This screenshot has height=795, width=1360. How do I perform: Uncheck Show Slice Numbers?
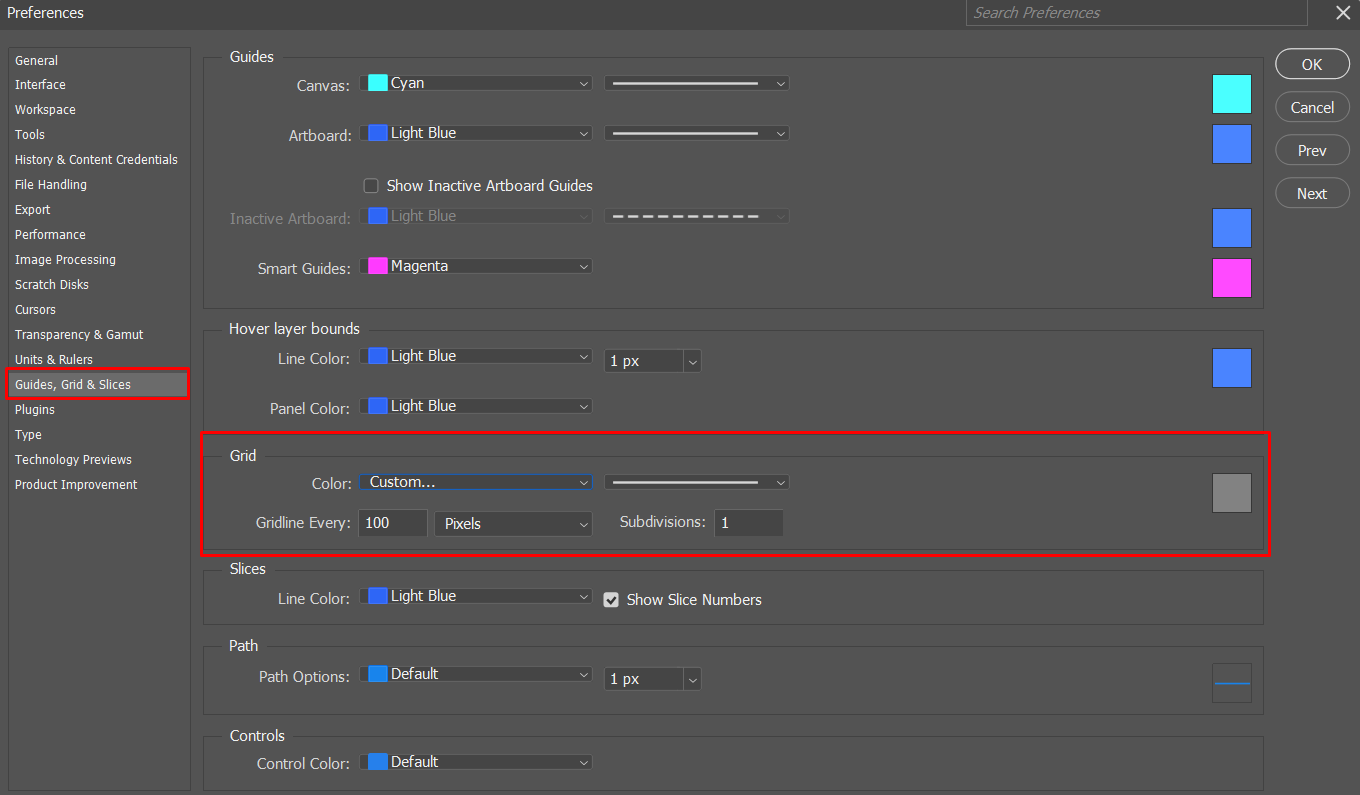[x=611, y=600]
